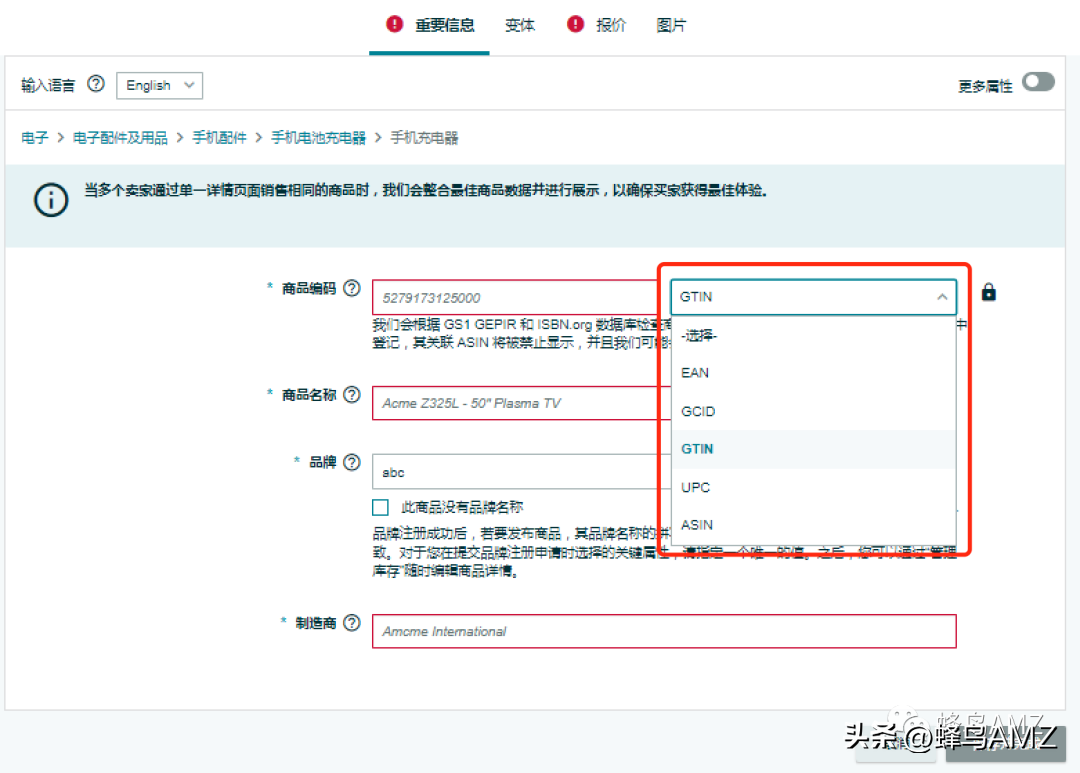Image resolution: width=1080 pixels, height=773 pixels.
Task: Select EAN from the open dropdown list
Action: (x=695, y=373)
